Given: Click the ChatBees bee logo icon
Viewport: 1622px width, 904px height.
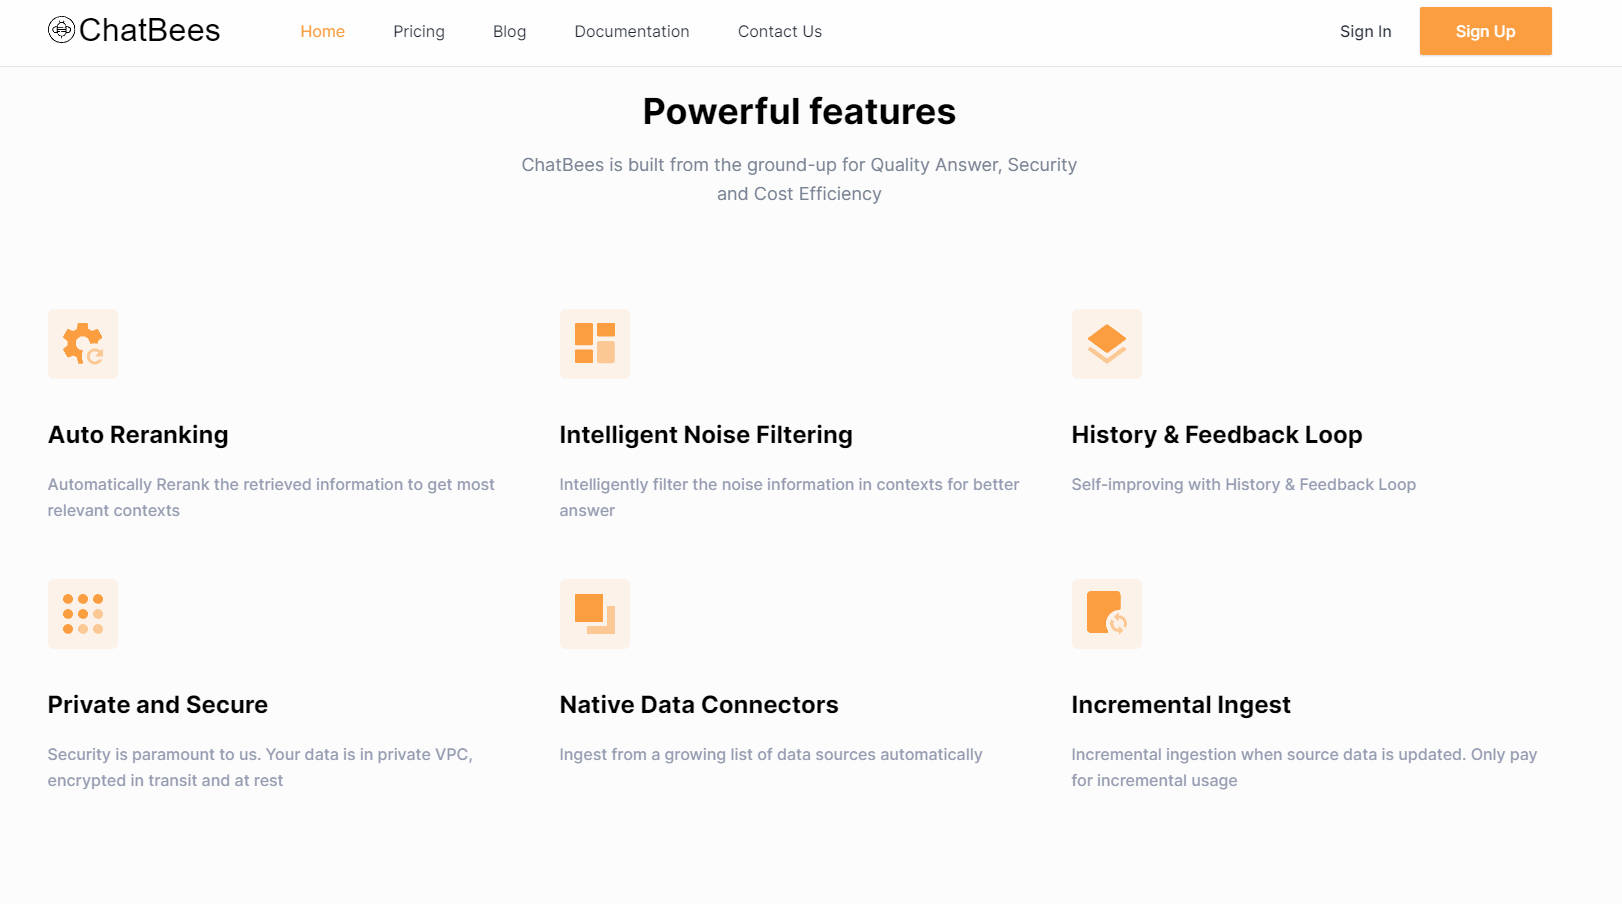Looking at the screenshot, I should click(62, 30).
